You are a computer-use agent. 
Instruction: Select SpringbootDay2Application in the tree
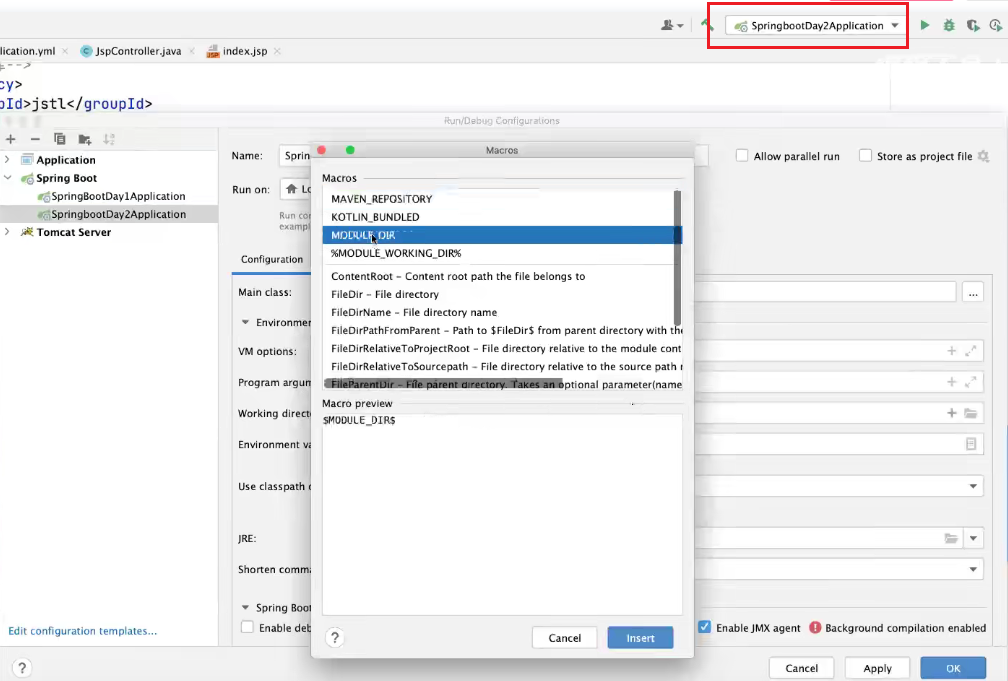118,214
